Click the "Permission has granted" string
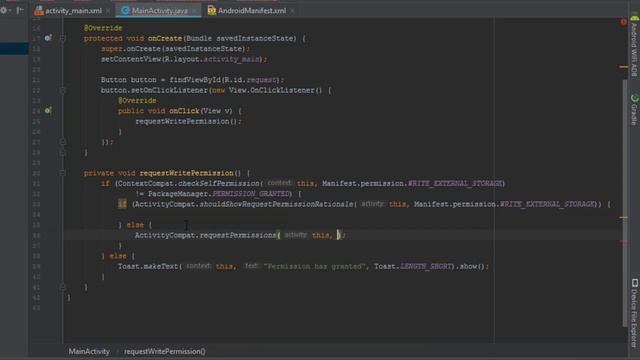 click(x=314, y=267)
